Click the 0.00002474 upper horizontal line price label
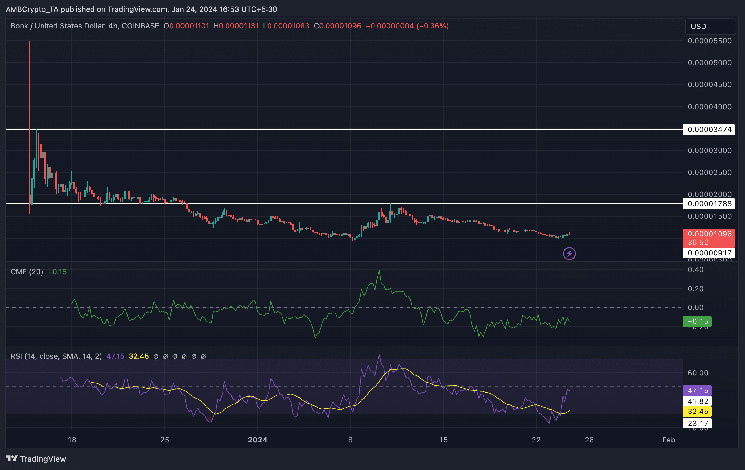Viewport: 745px width, 470px height. click(709, 130)
